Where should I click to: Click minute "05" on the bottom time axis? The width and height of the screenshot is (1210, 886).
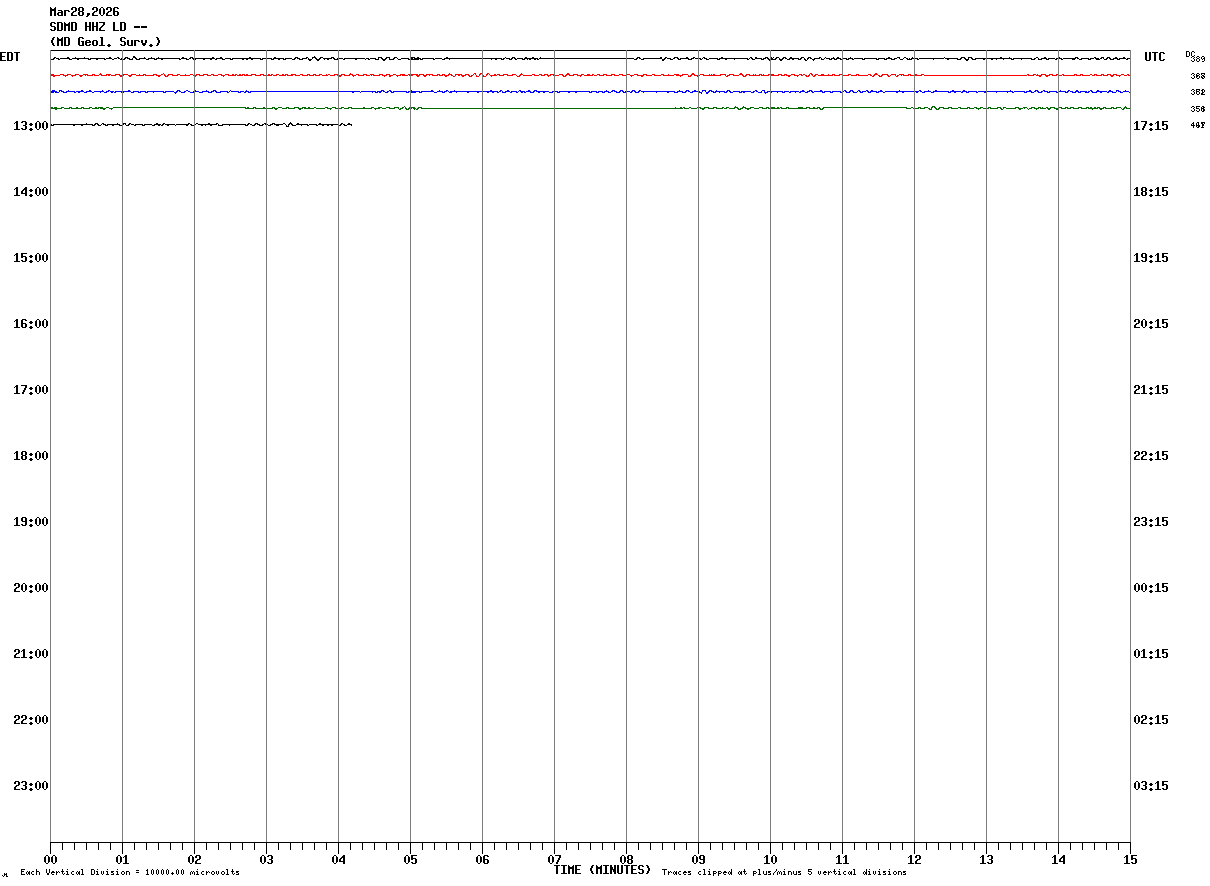410,859
